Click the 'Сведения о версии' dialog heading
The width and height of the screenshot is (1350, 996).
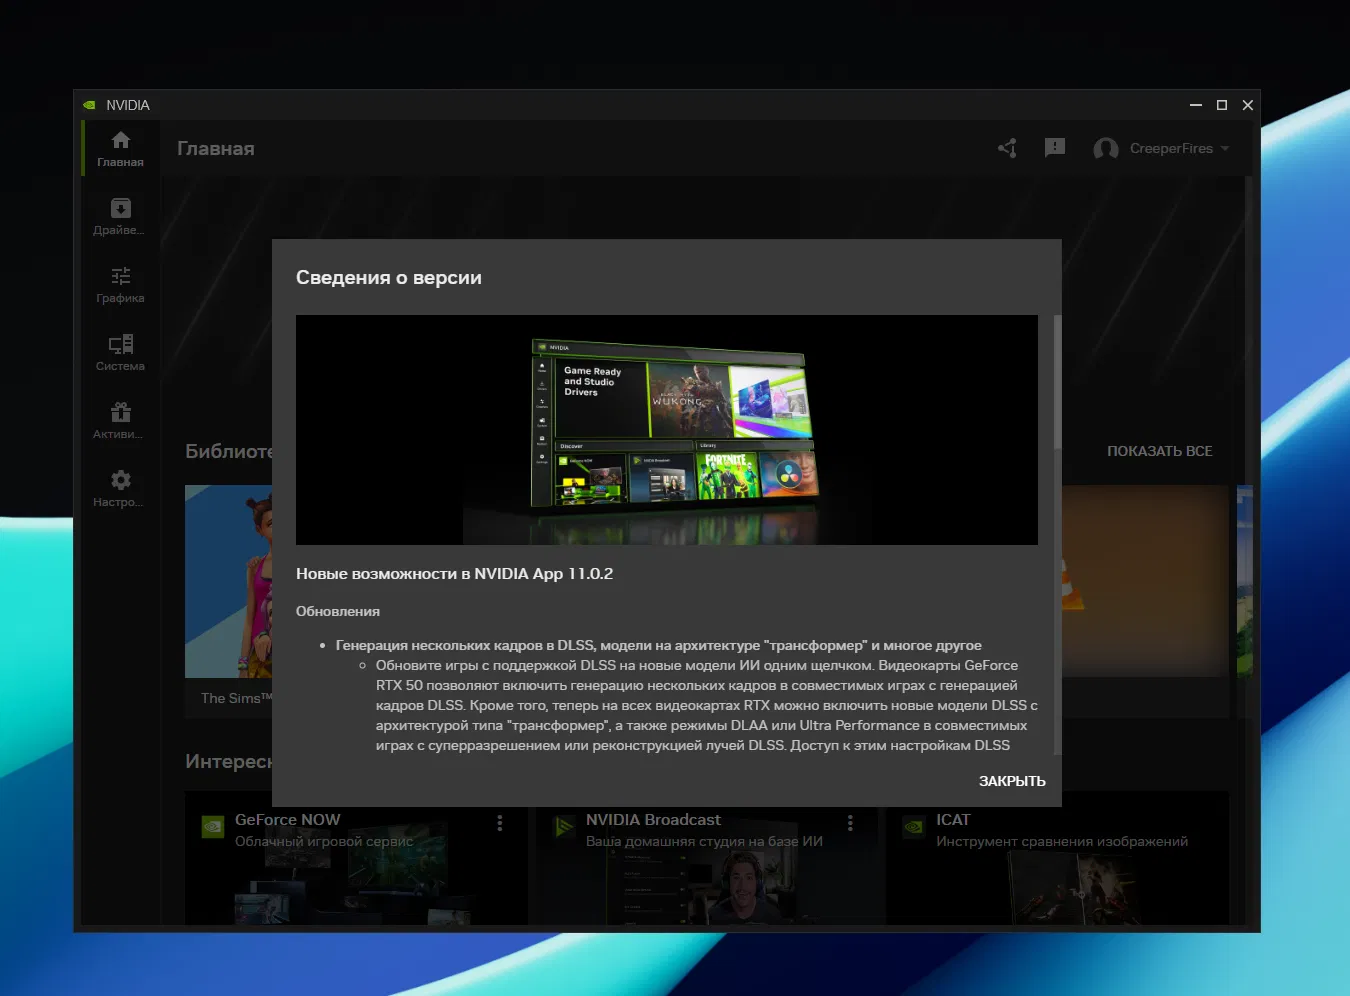[x=389, y=278]
